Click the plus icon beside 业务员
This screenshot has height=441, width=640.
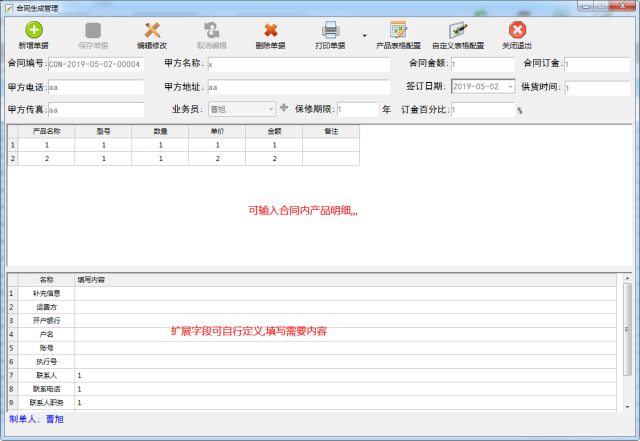tap(284, 108)
